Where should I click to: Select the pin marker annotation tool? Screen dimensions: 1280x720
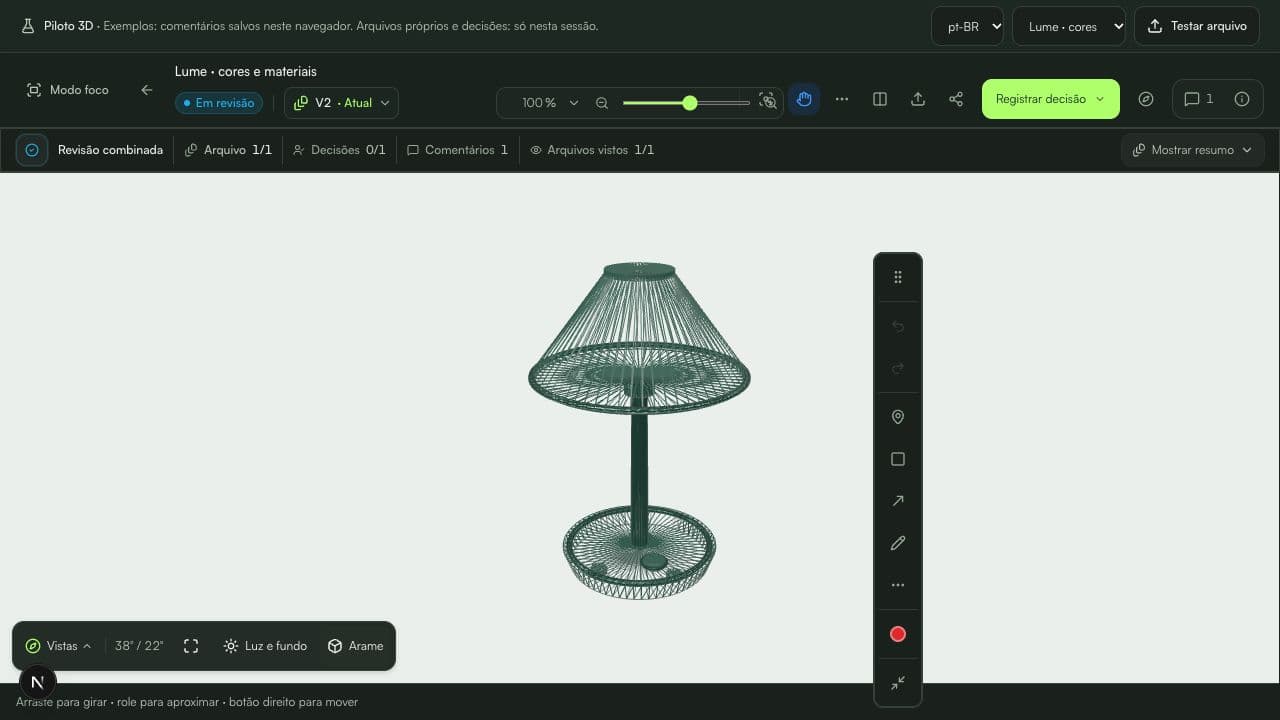point(898,417)
